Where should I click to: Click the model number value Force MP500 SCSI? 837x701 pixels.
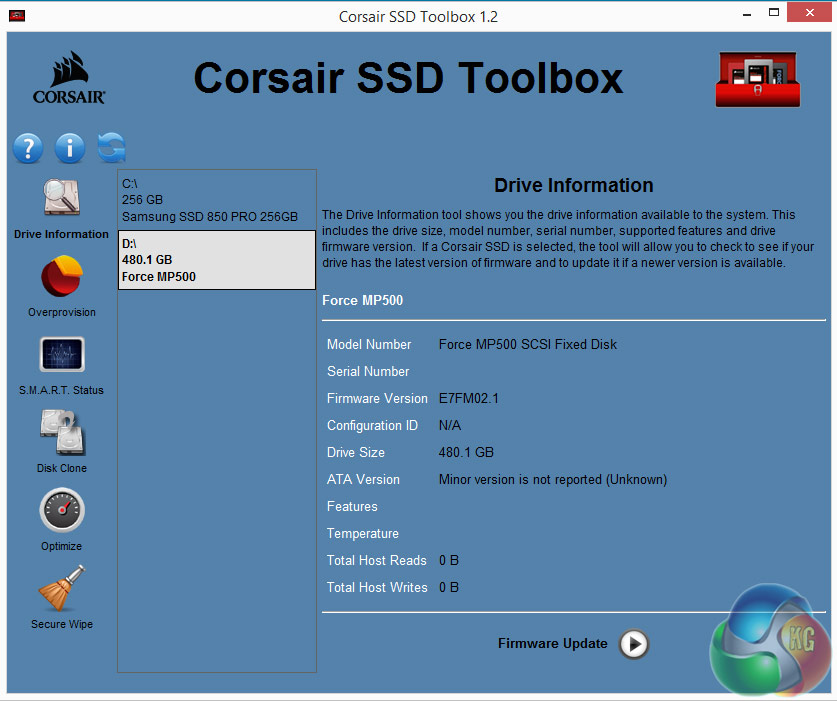coord(527,344)
